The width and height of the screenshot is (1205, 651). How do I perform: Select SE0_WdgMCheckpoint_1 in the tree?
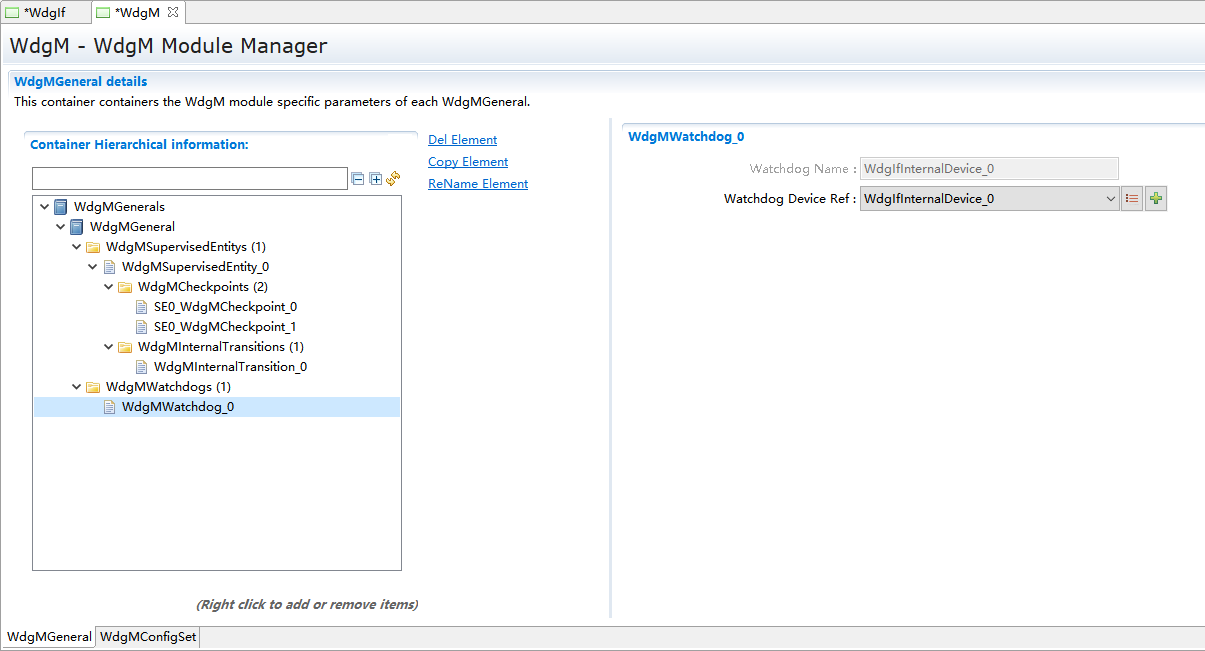click(x=225, y=327)
